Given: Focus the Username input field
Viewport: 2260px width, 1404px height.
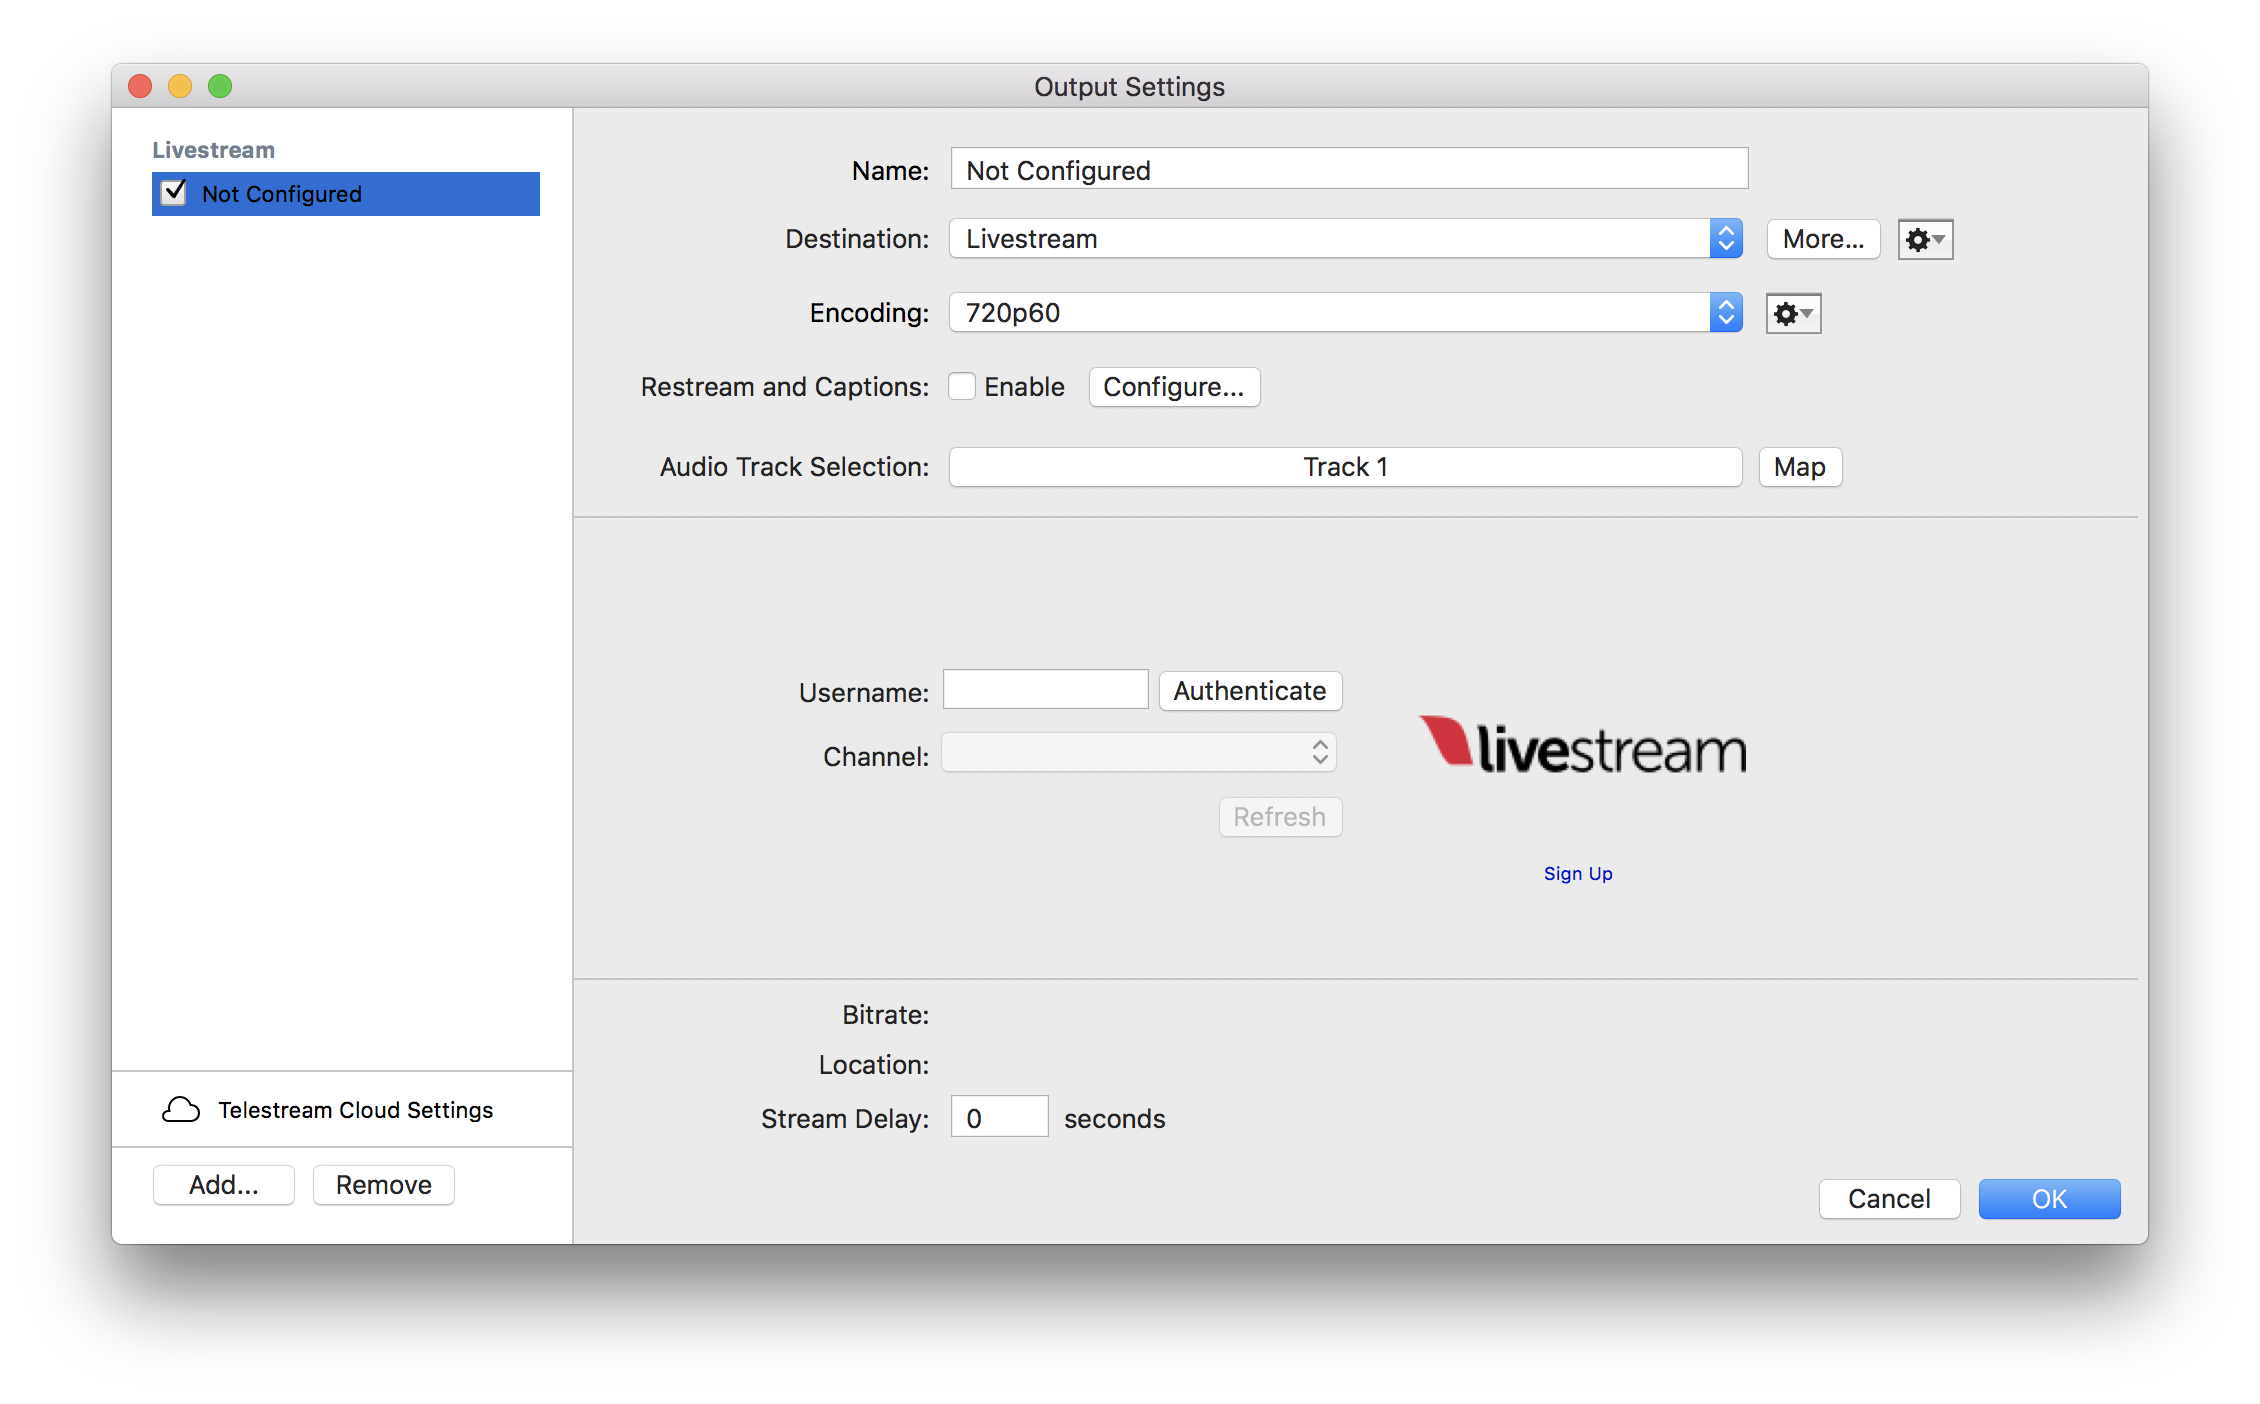Looking at the screenshot, I should point(1046,690).
